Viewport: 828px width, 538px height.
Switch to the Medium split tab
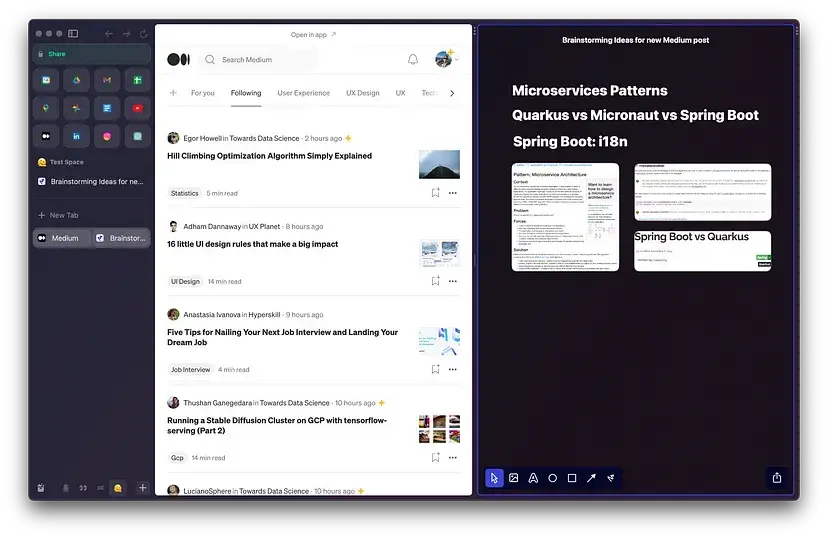pyautogui.click(x=62, y=238)
